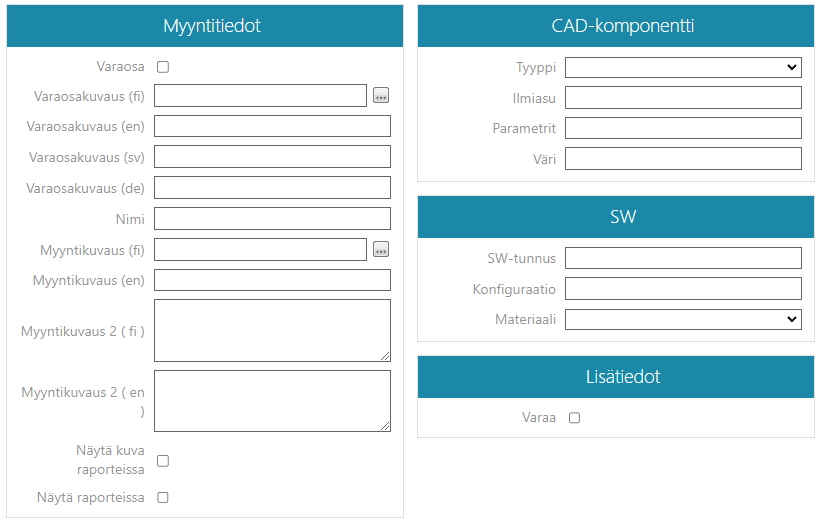Click into Varaosakuvaus (en) field
The height and width of the screenshot is (522, 820).
[x=272, y=126]
